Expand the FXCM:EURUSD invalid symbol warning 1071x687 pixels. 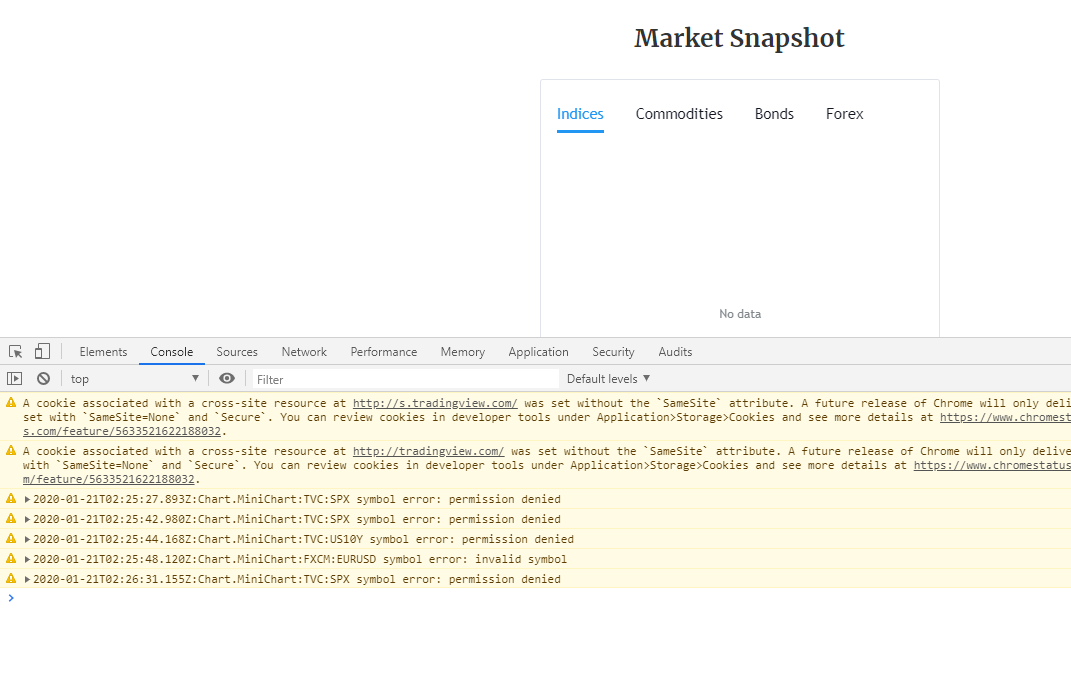pos(28,559)
